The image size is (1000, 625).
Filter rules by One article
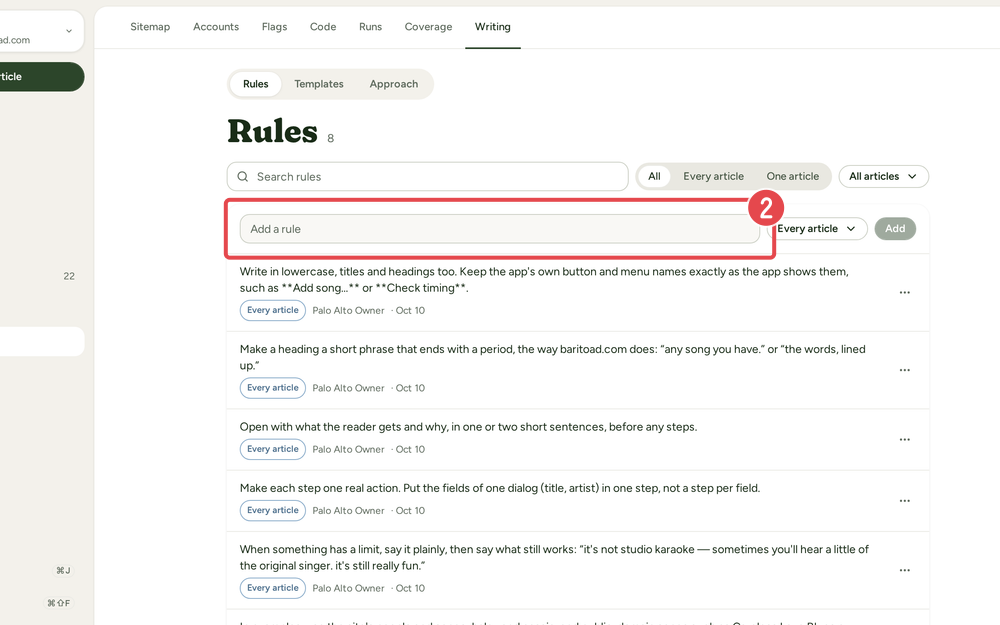tap(792, 176)
